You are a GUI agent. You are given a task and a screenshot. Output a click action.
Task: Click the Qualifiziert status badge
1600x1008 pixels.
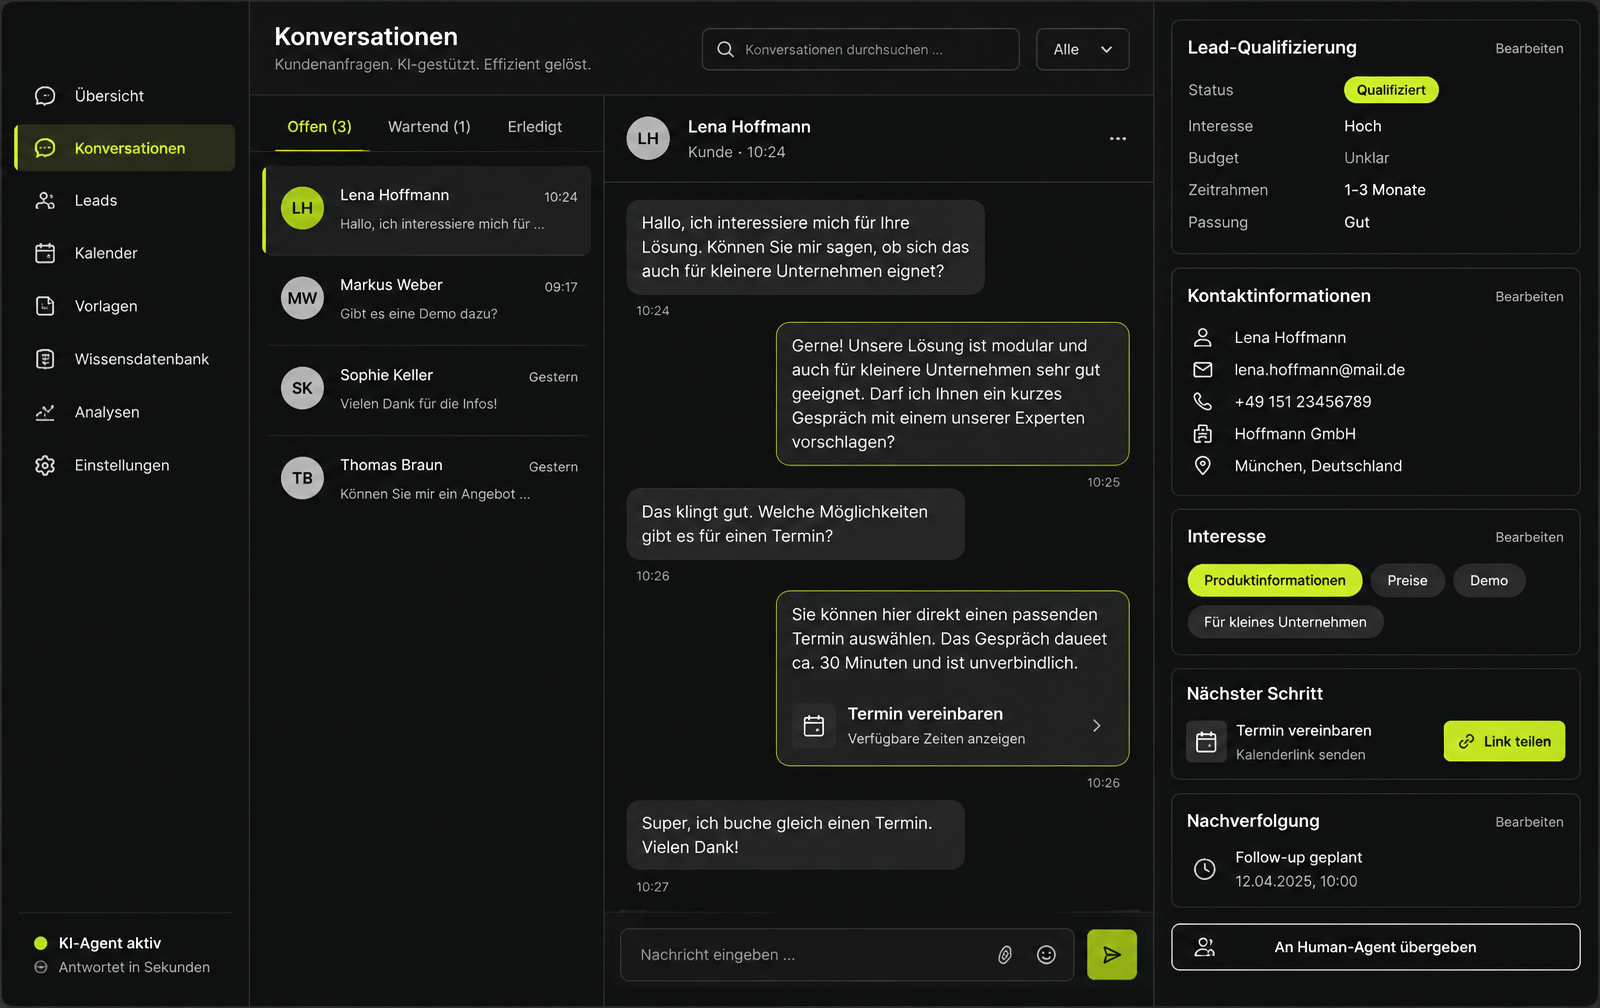(1391, 90)
